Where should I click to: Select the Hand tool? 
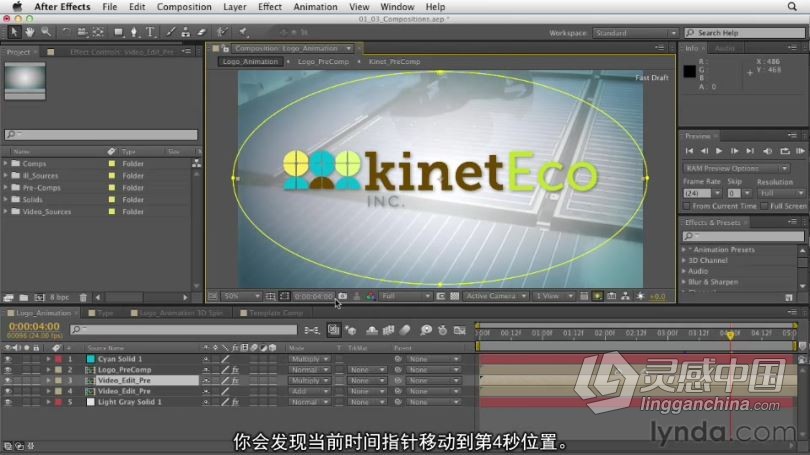29,32
